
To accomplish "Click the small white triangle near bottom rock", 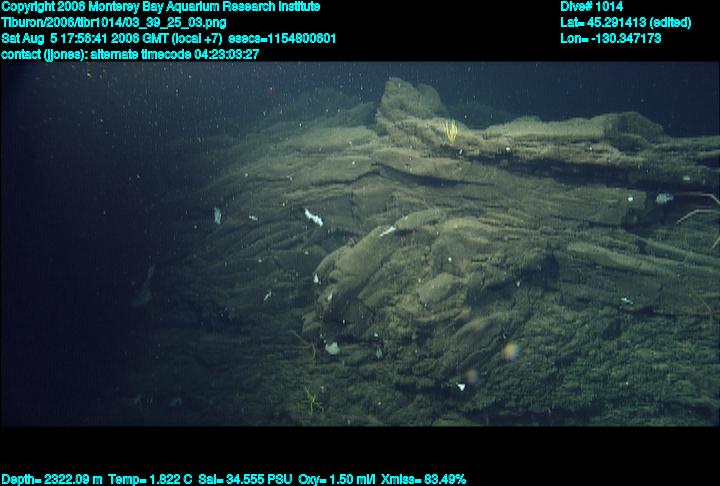I will coord(460,386).
